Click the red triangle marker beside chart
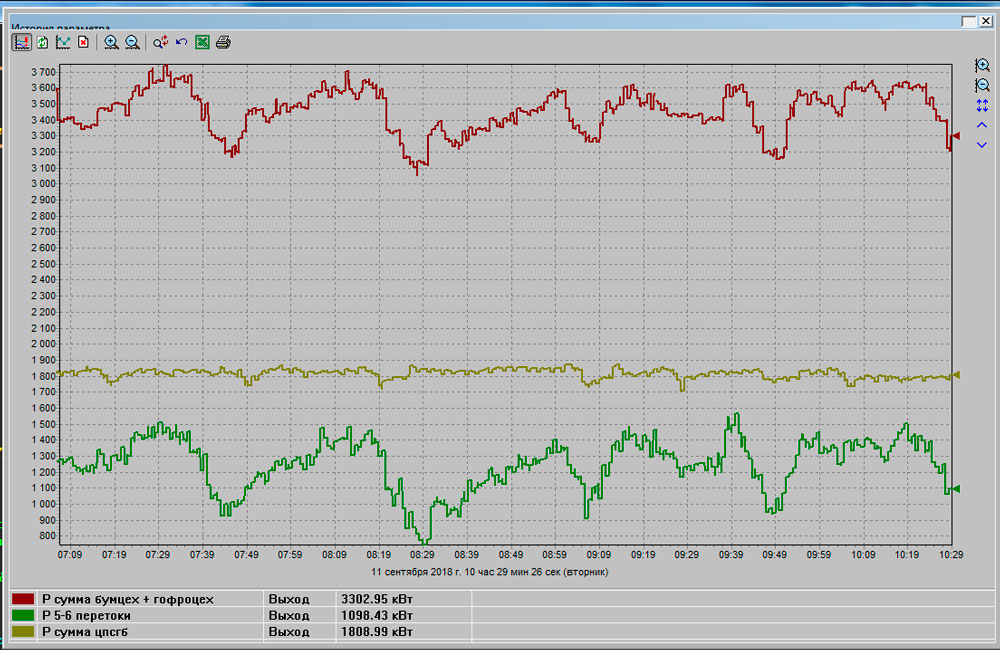This screenshot has height=650, width=1000. 955,136
